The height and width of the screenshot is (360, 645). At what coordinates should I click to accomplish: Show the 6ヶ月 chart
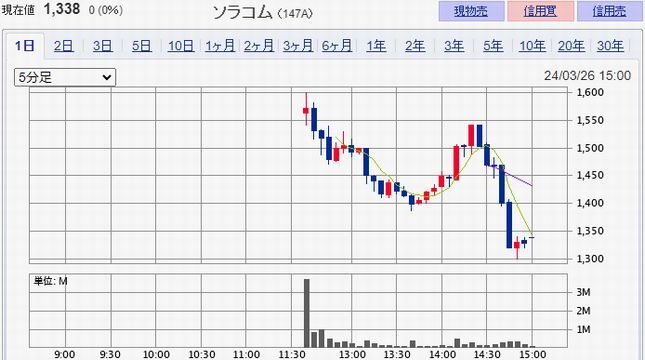pos(337,46)
